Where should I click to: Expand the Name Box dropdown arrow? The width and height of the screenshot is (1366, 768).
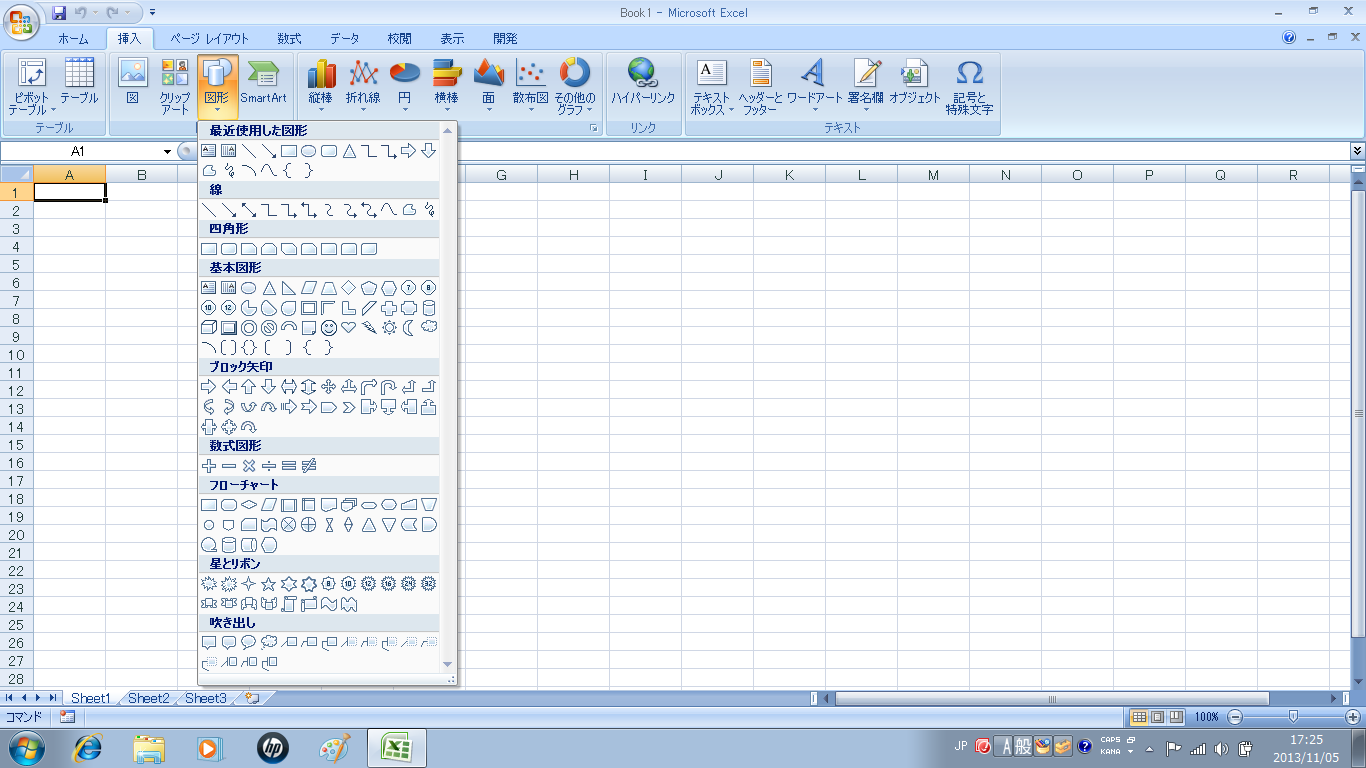point(168,151)
